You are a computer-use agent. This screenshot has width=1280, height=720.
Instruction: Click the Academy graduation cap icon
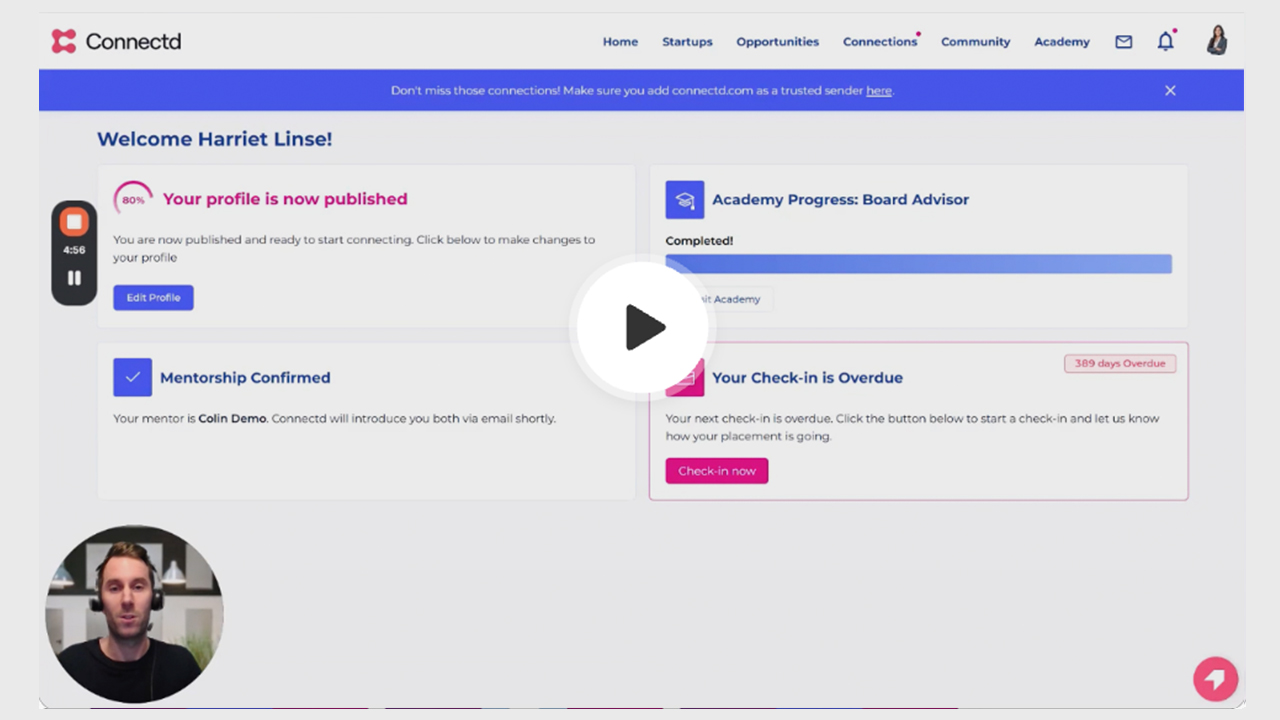click(x=685, y=200)
